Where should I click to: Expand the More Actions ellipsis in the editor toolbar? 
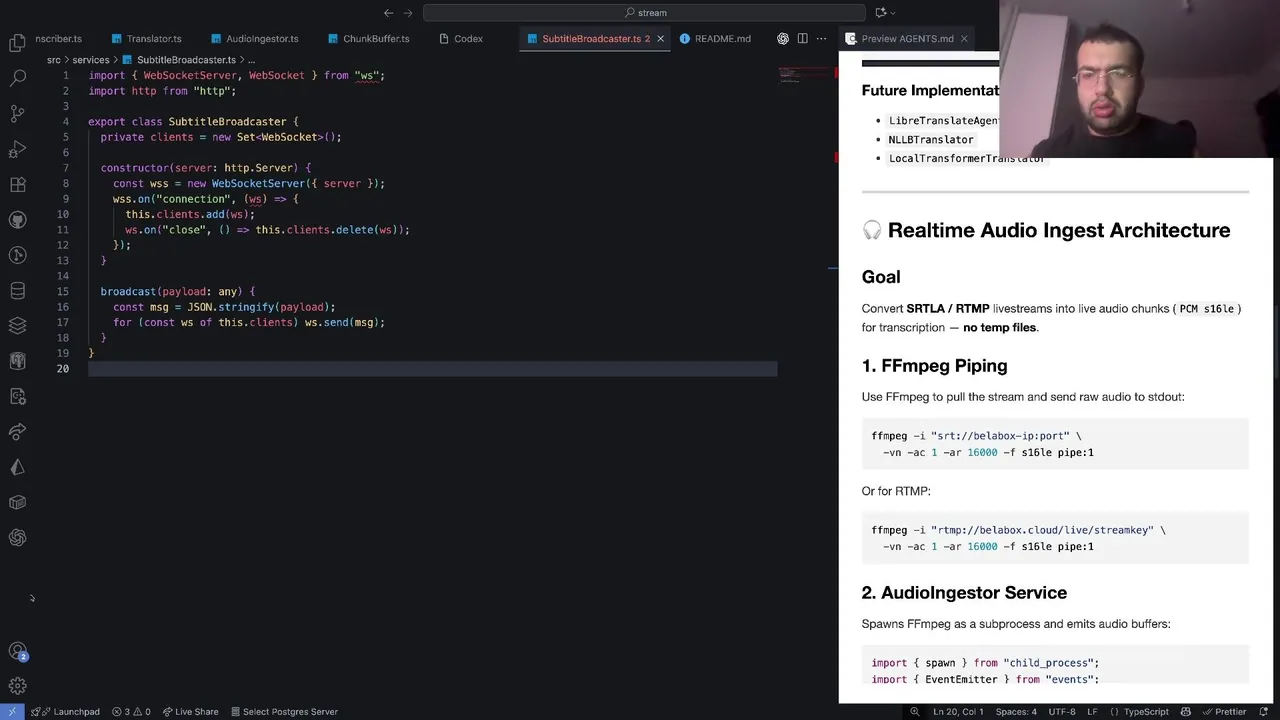pos(821,39)
